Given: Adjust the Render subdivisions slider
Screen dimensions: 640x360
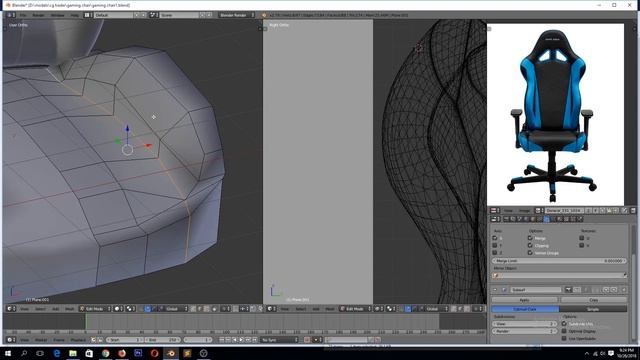Looking at the screenshot, I should (x=524, y=331).
